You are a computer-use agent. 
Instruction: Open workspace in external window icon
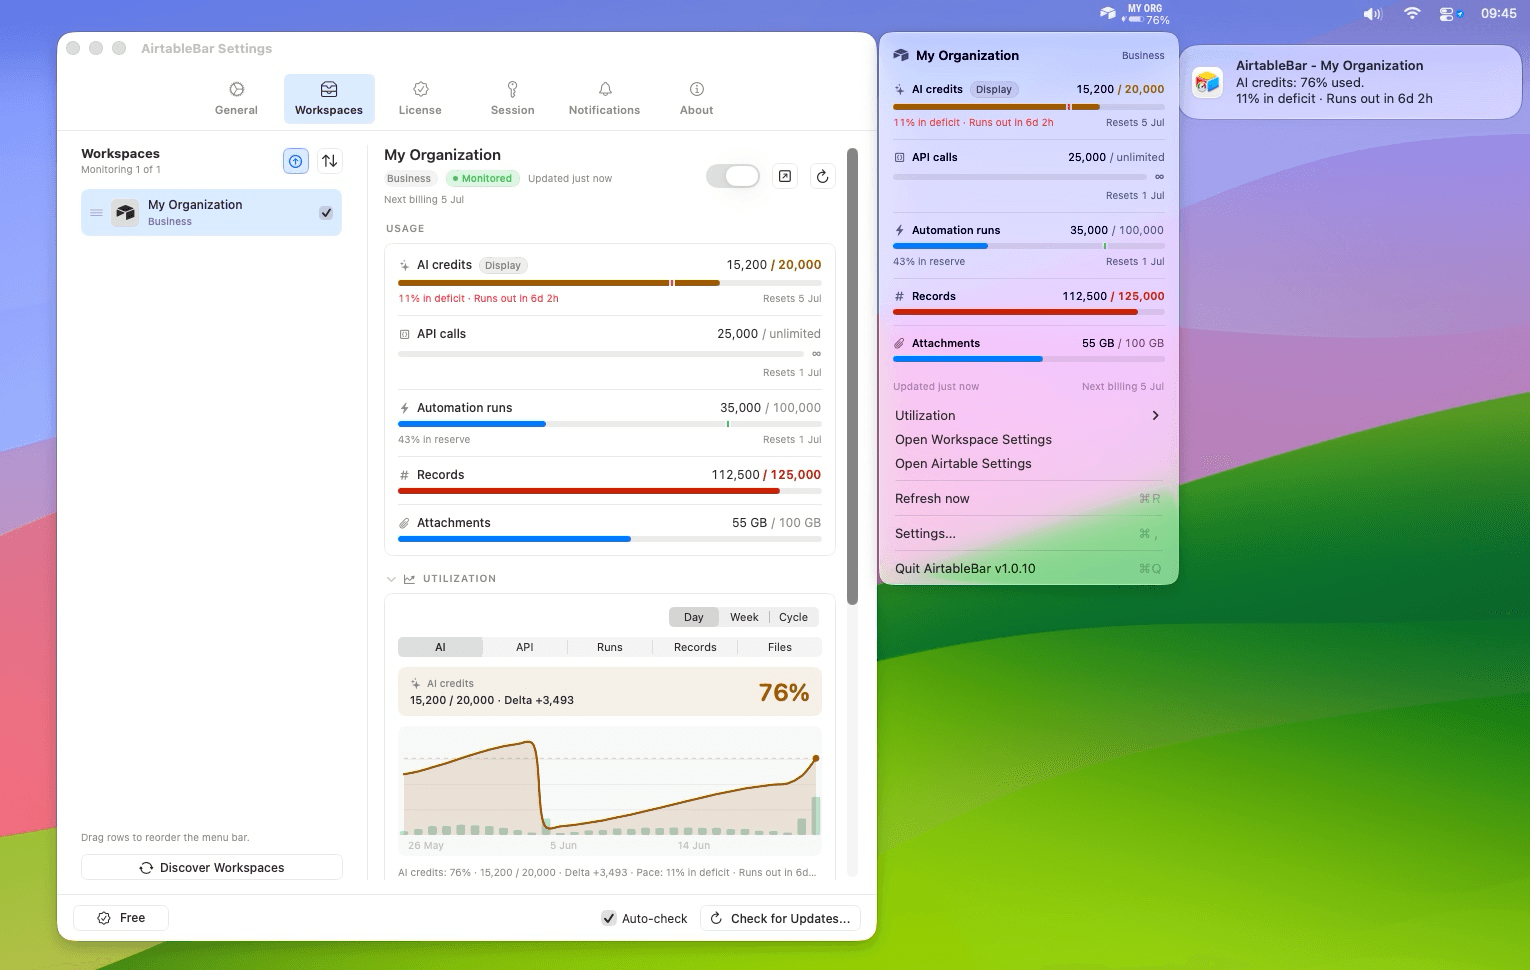coord(785,177)
